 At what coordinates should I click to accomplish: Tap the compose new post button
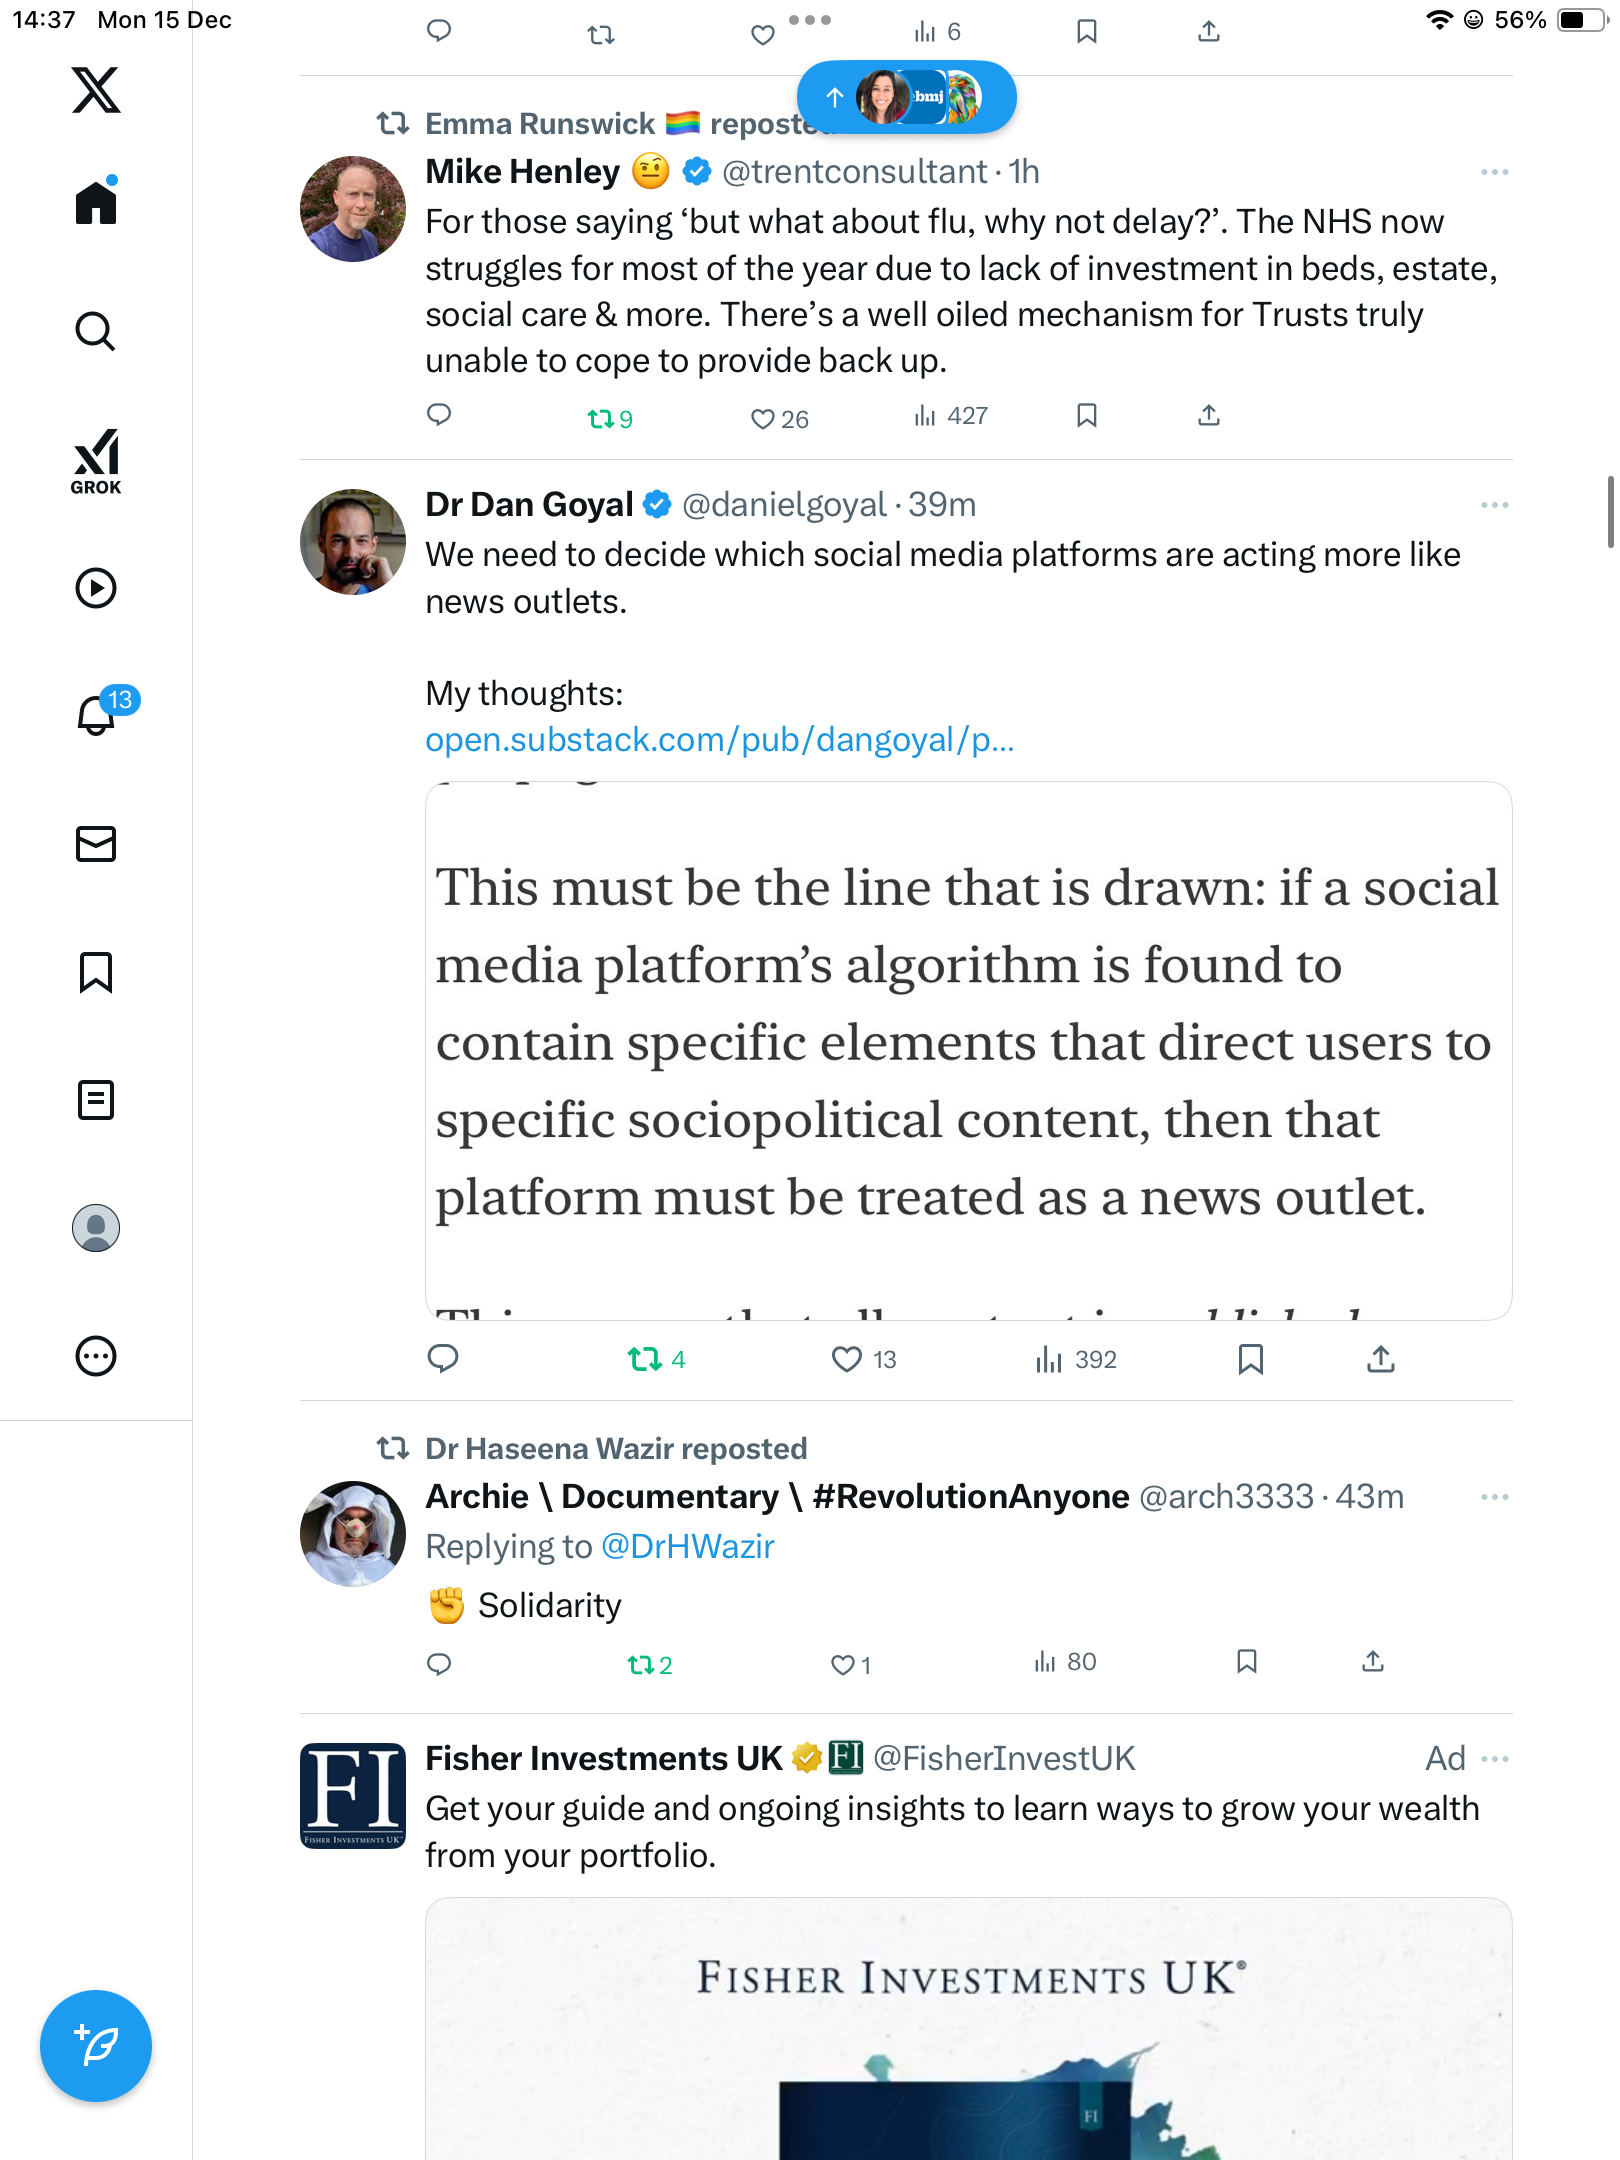point(96,2046)
